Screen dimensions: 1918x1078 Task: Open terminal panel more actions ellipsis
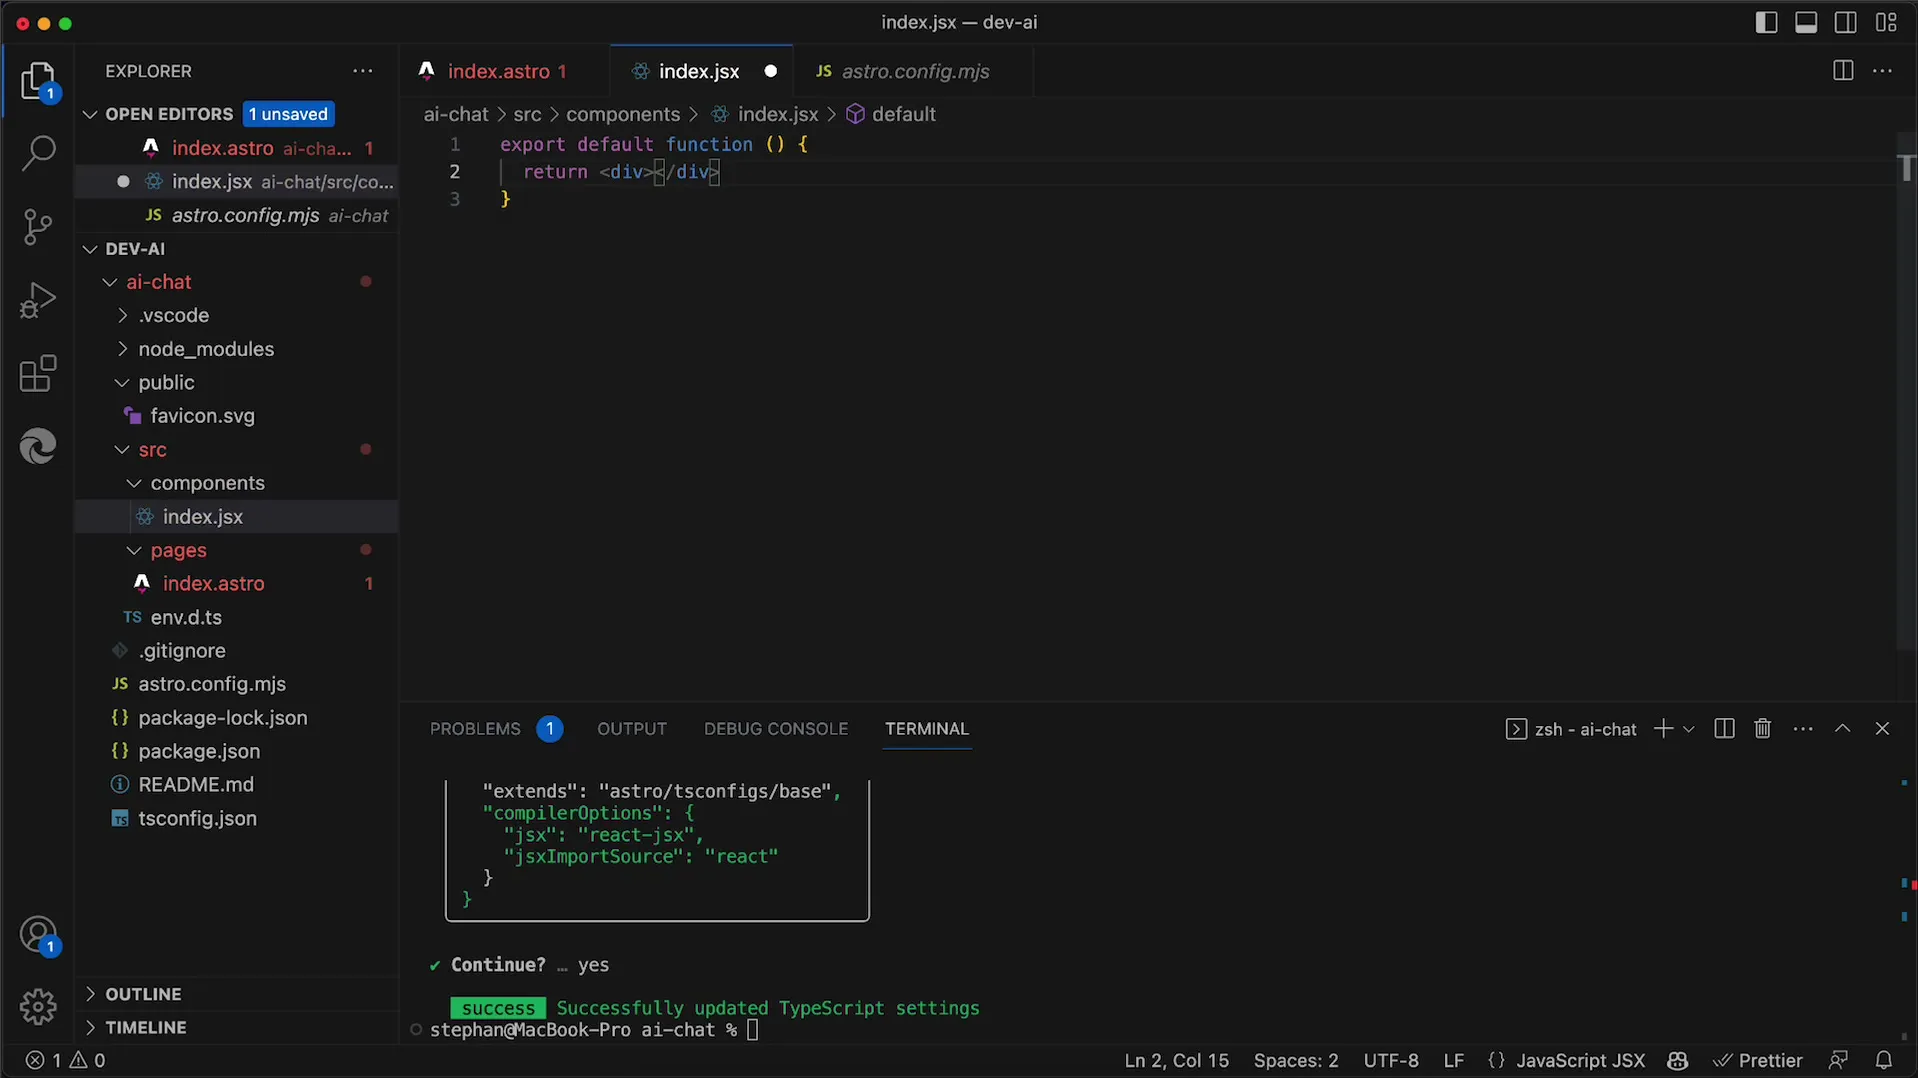pyautogui.click(x=1803, y=729)
